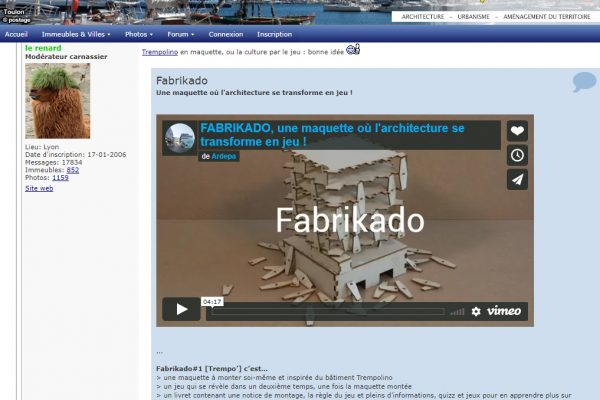Screen dimensions: 600x400
Task: Open the Inscription page
Action: tap(274, 34)
